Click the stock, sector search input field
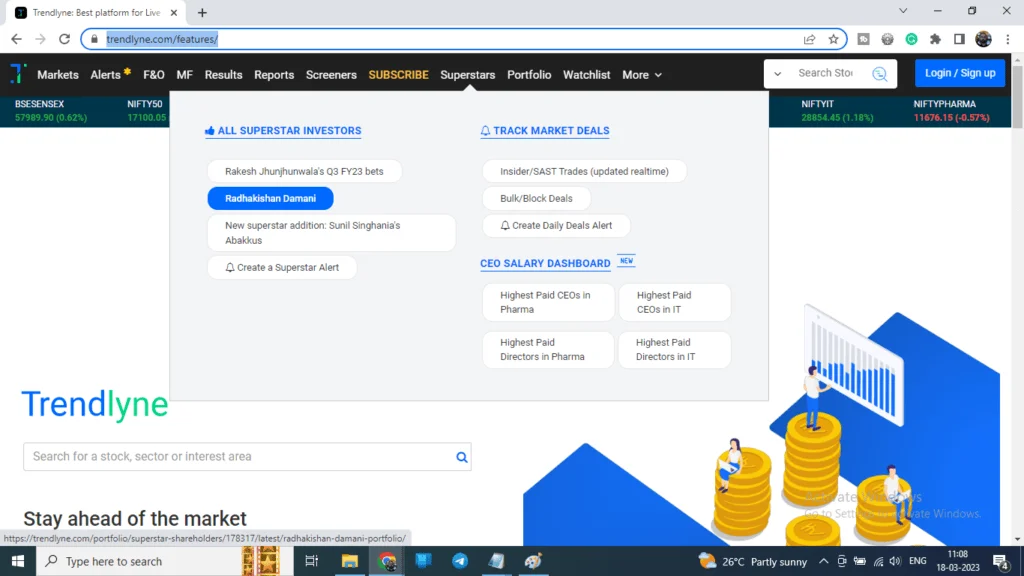 238,457
